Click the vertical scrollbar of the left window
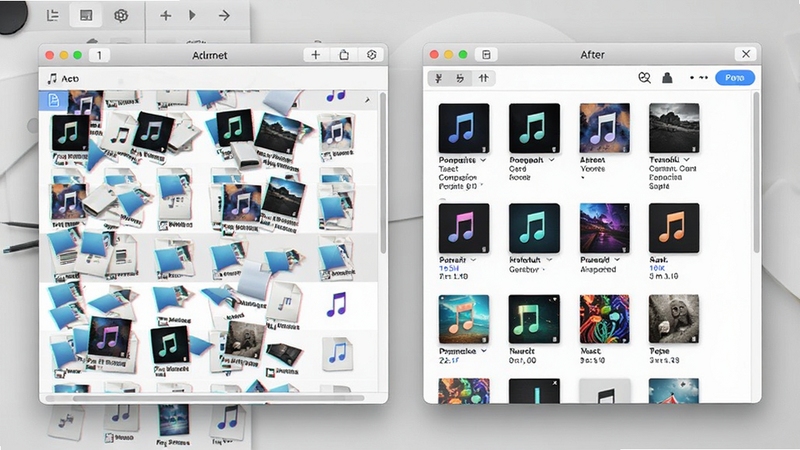The height and width of the screenshot is (450, 800). [383, 173]
